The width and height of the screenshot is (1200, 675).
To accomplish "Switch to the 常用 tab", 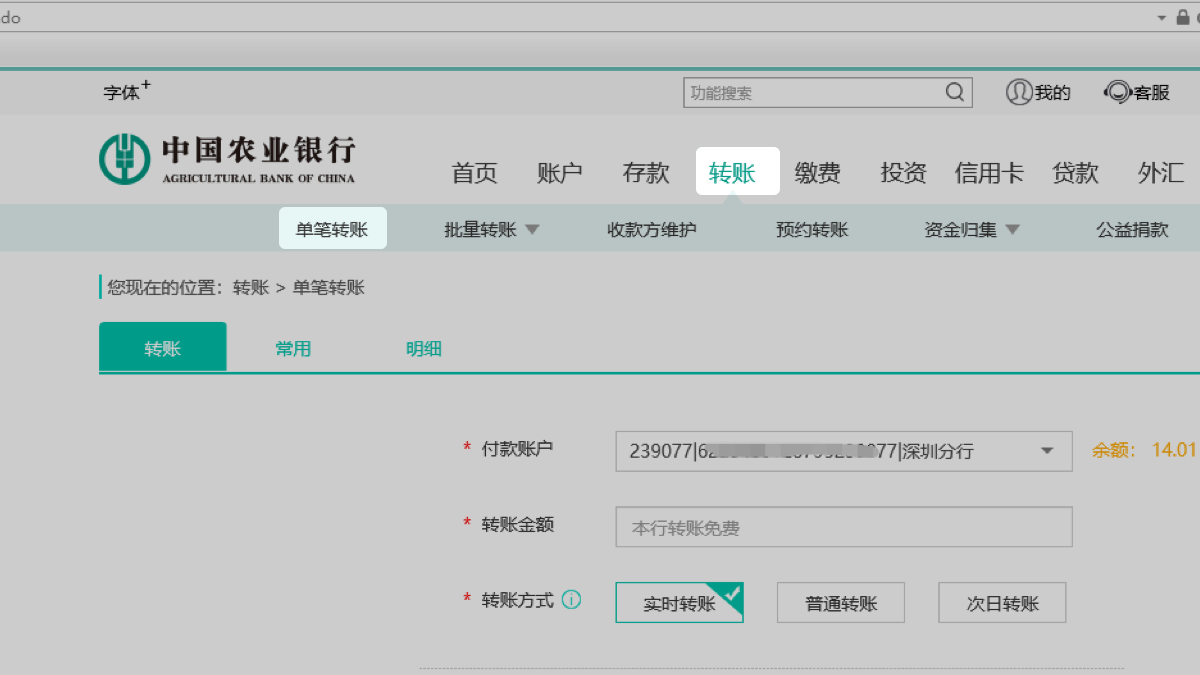I will point(293,349).
